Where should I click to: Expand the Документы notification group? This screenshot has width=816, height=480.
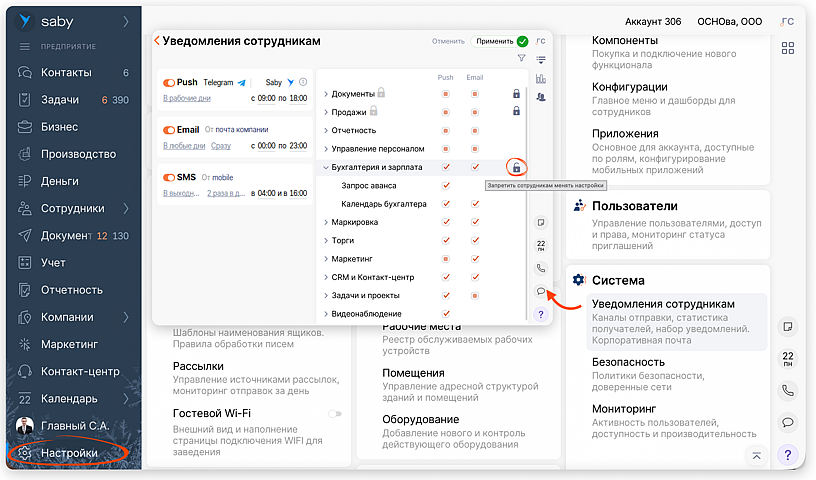point(326,94)
